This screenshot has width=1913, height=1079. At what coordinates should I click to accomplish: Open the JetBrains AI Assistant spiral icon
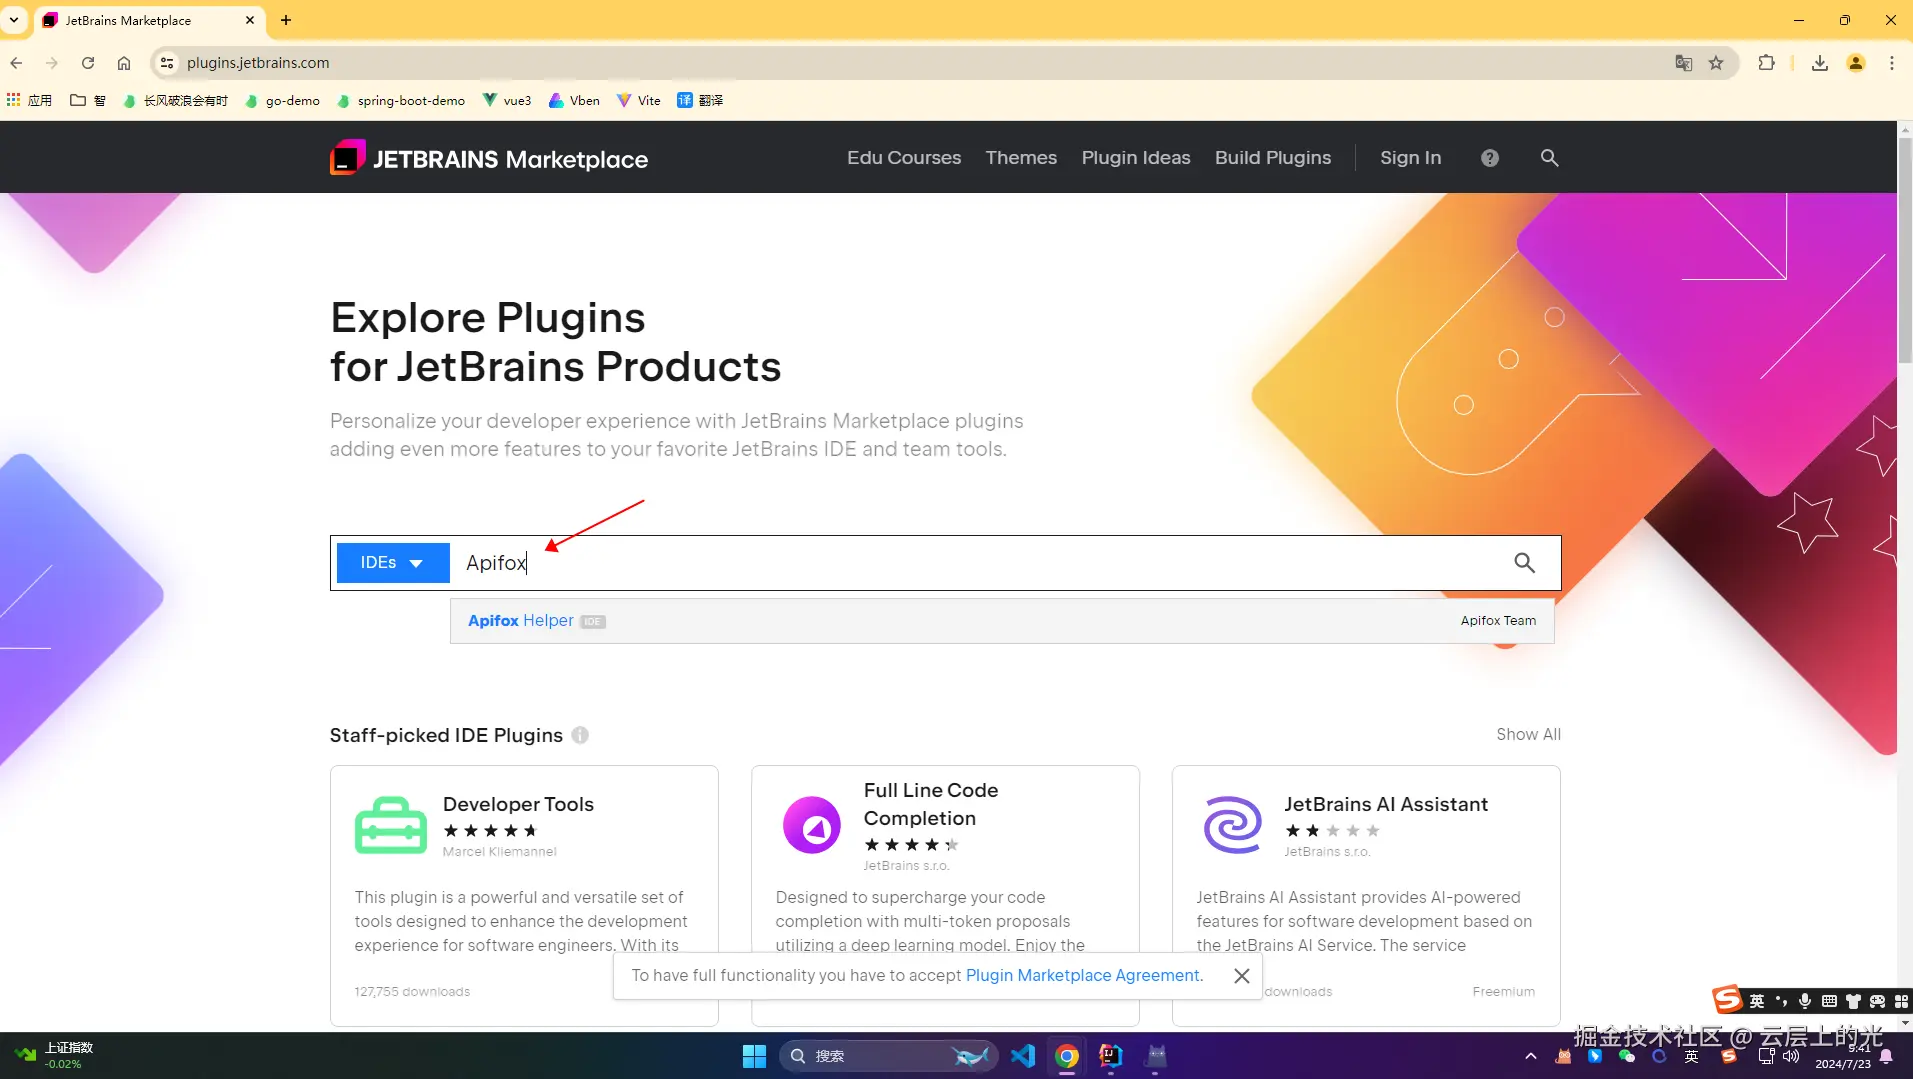[x=1233, y=825]
